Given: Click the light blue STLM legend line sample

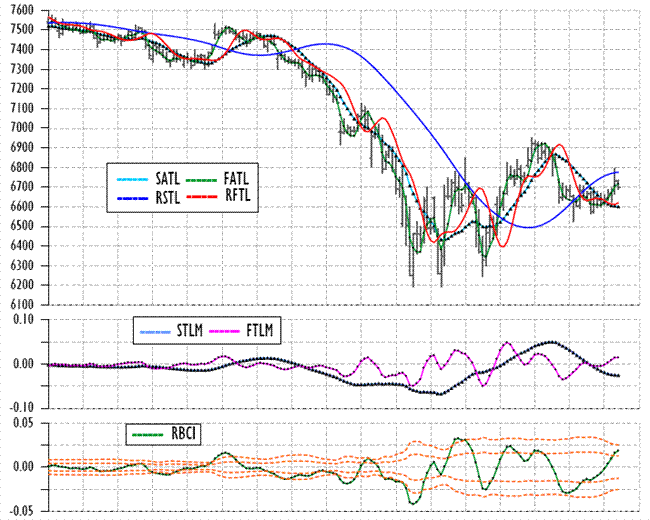Looking at the screenshot, I should [155, 332].
